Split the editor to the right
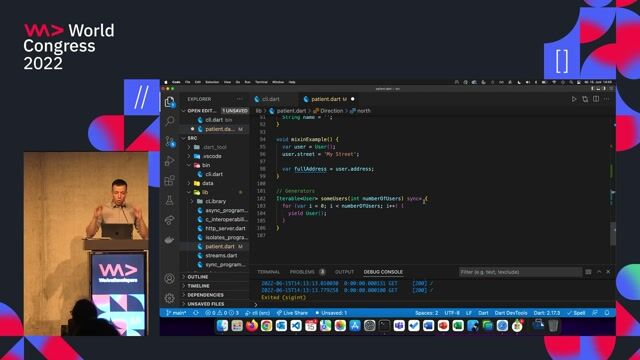Image resolution: width=640 pixels, height=360 pixels. pyautogui.click(x=596, y=99)
